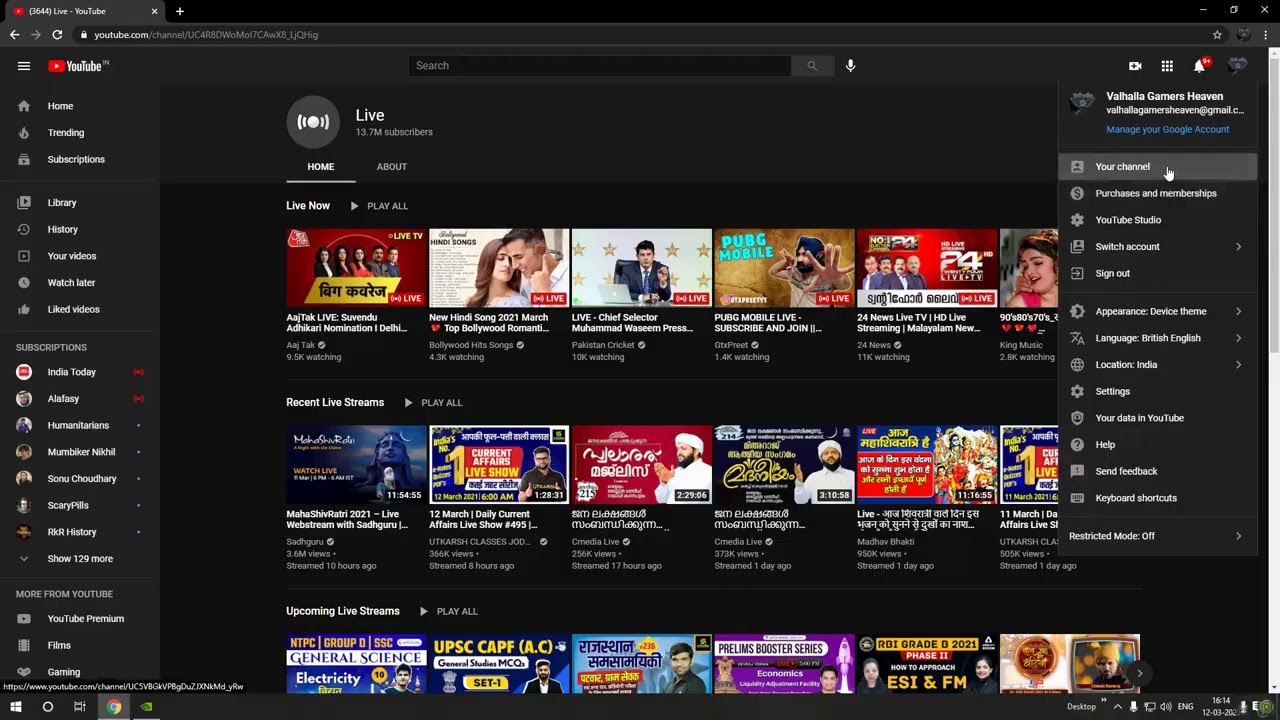The image size is (1280, 720).
Task: Open the Windows Start menu
Action: pyautogui.click(x=16, y=707)
